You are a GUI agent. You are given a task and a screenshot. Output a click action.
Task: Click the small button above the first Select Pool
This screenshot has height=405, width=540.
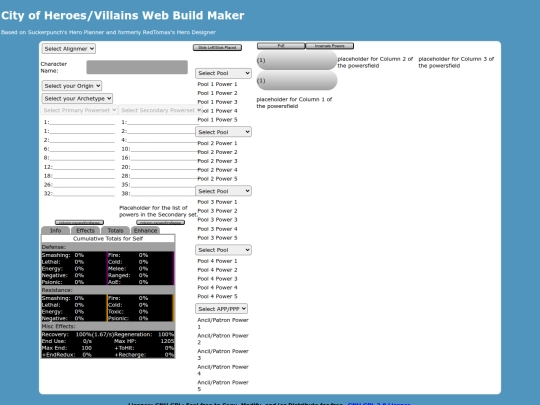[217, 48]
